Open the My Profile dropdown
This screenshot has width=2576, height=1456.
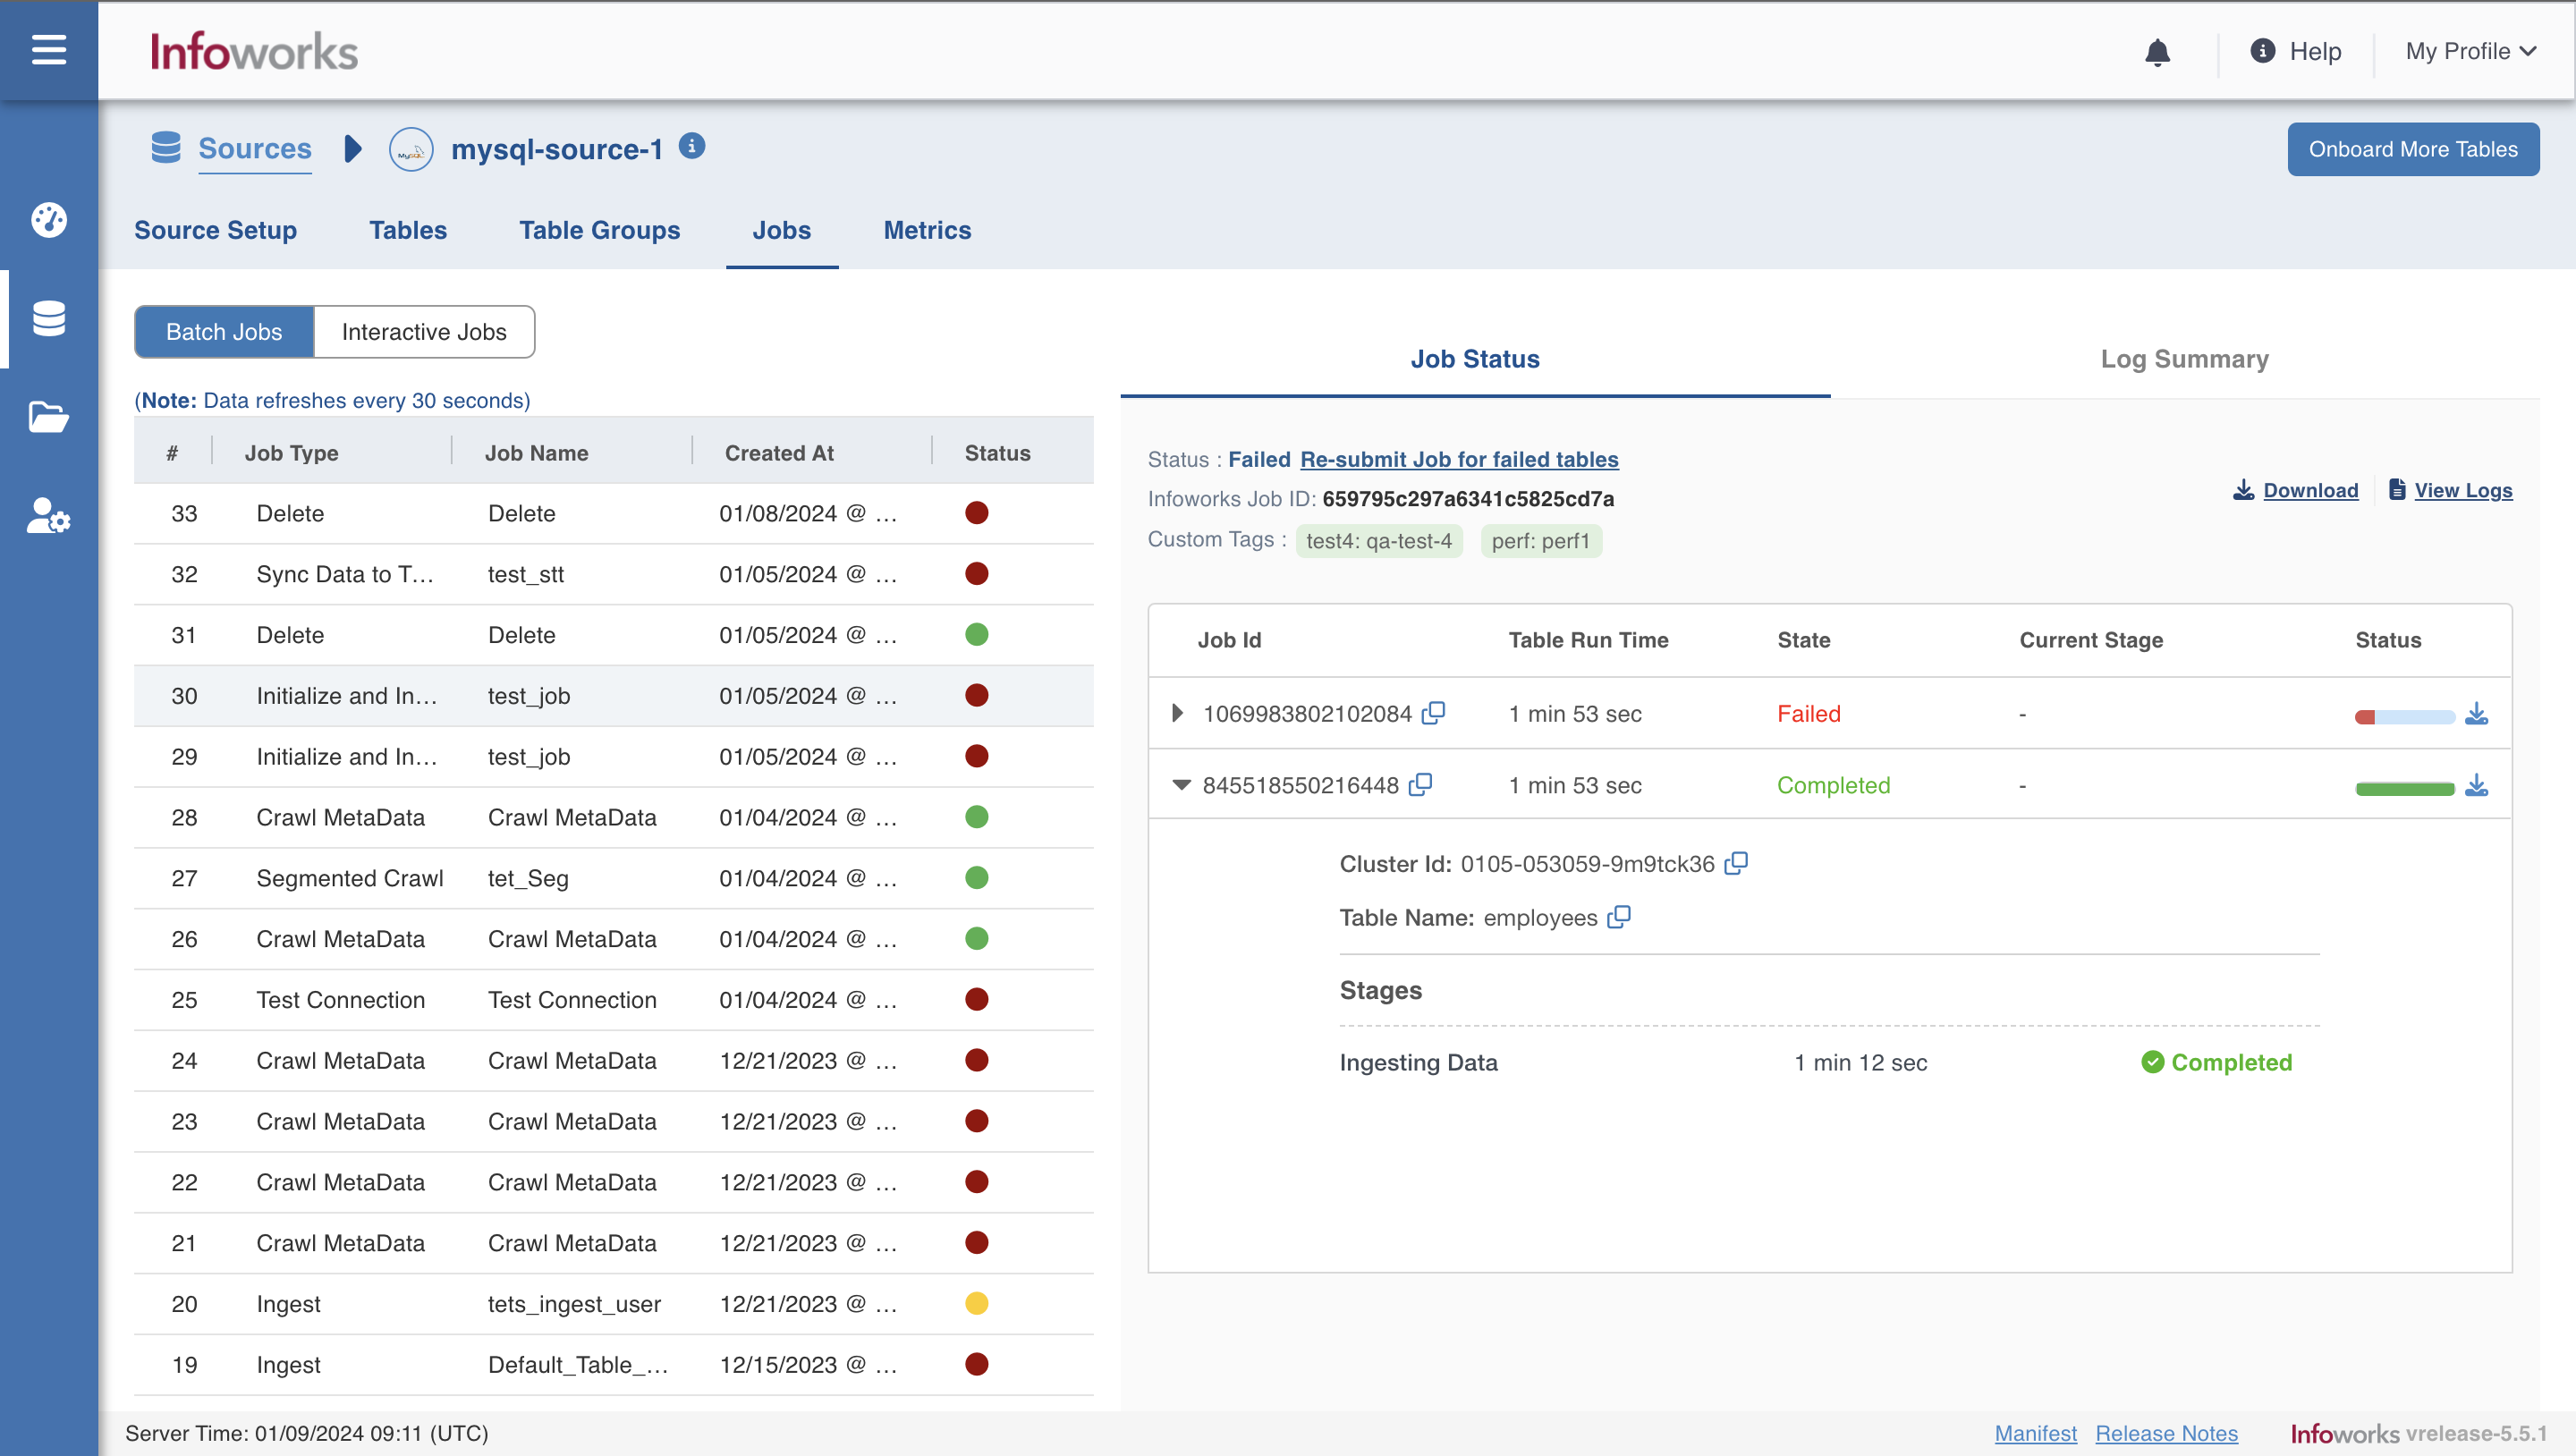coord(2470,51)
